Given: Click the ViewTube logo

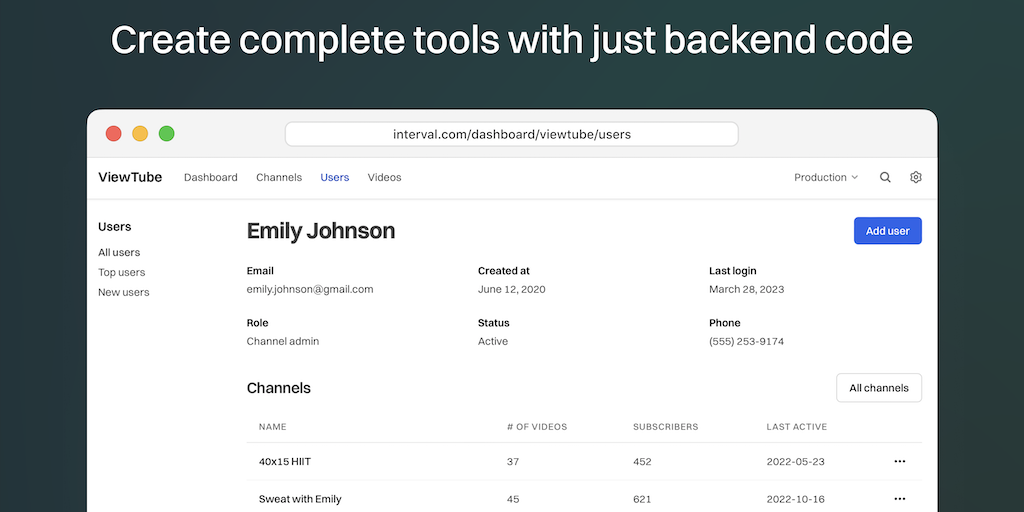Looking at the screenshot, I should click(130, 178).
